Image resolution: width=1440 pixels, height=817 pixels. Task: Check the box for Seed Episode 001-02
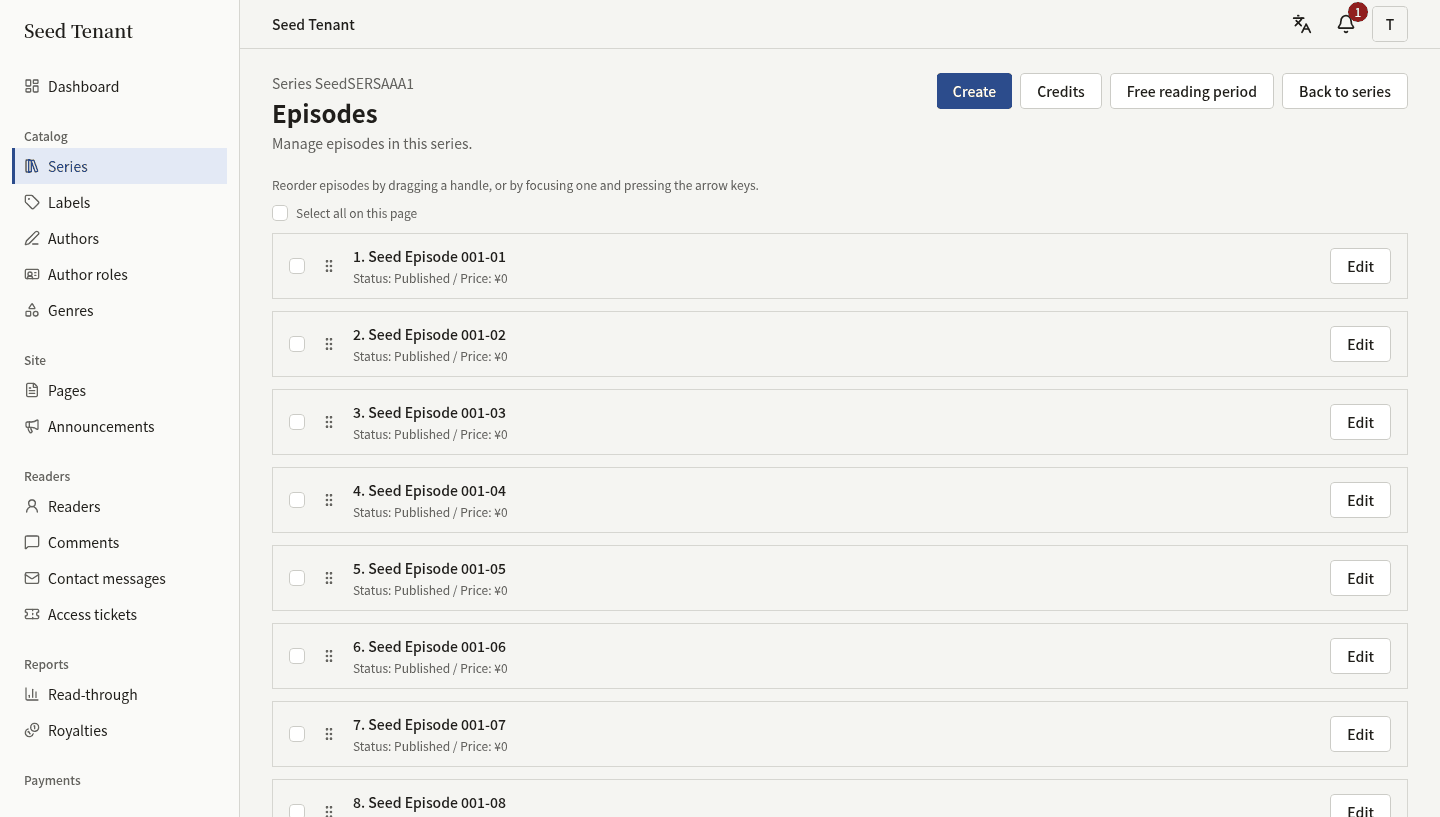tap(297, 344)
